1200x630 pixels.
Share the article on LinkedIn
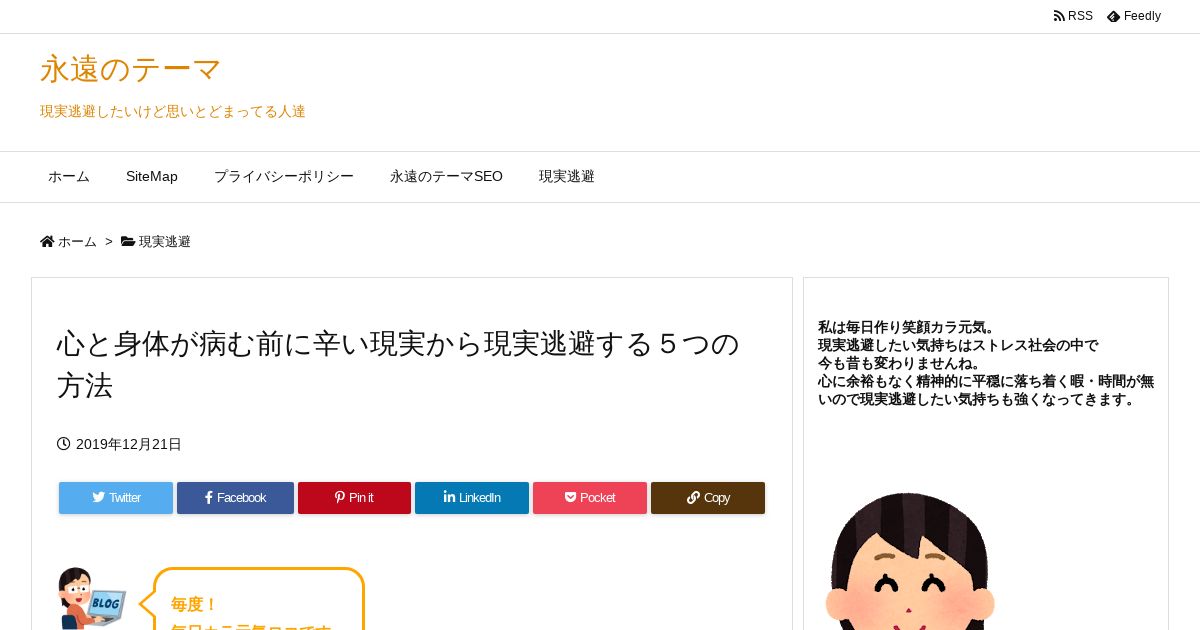(472, 498)
